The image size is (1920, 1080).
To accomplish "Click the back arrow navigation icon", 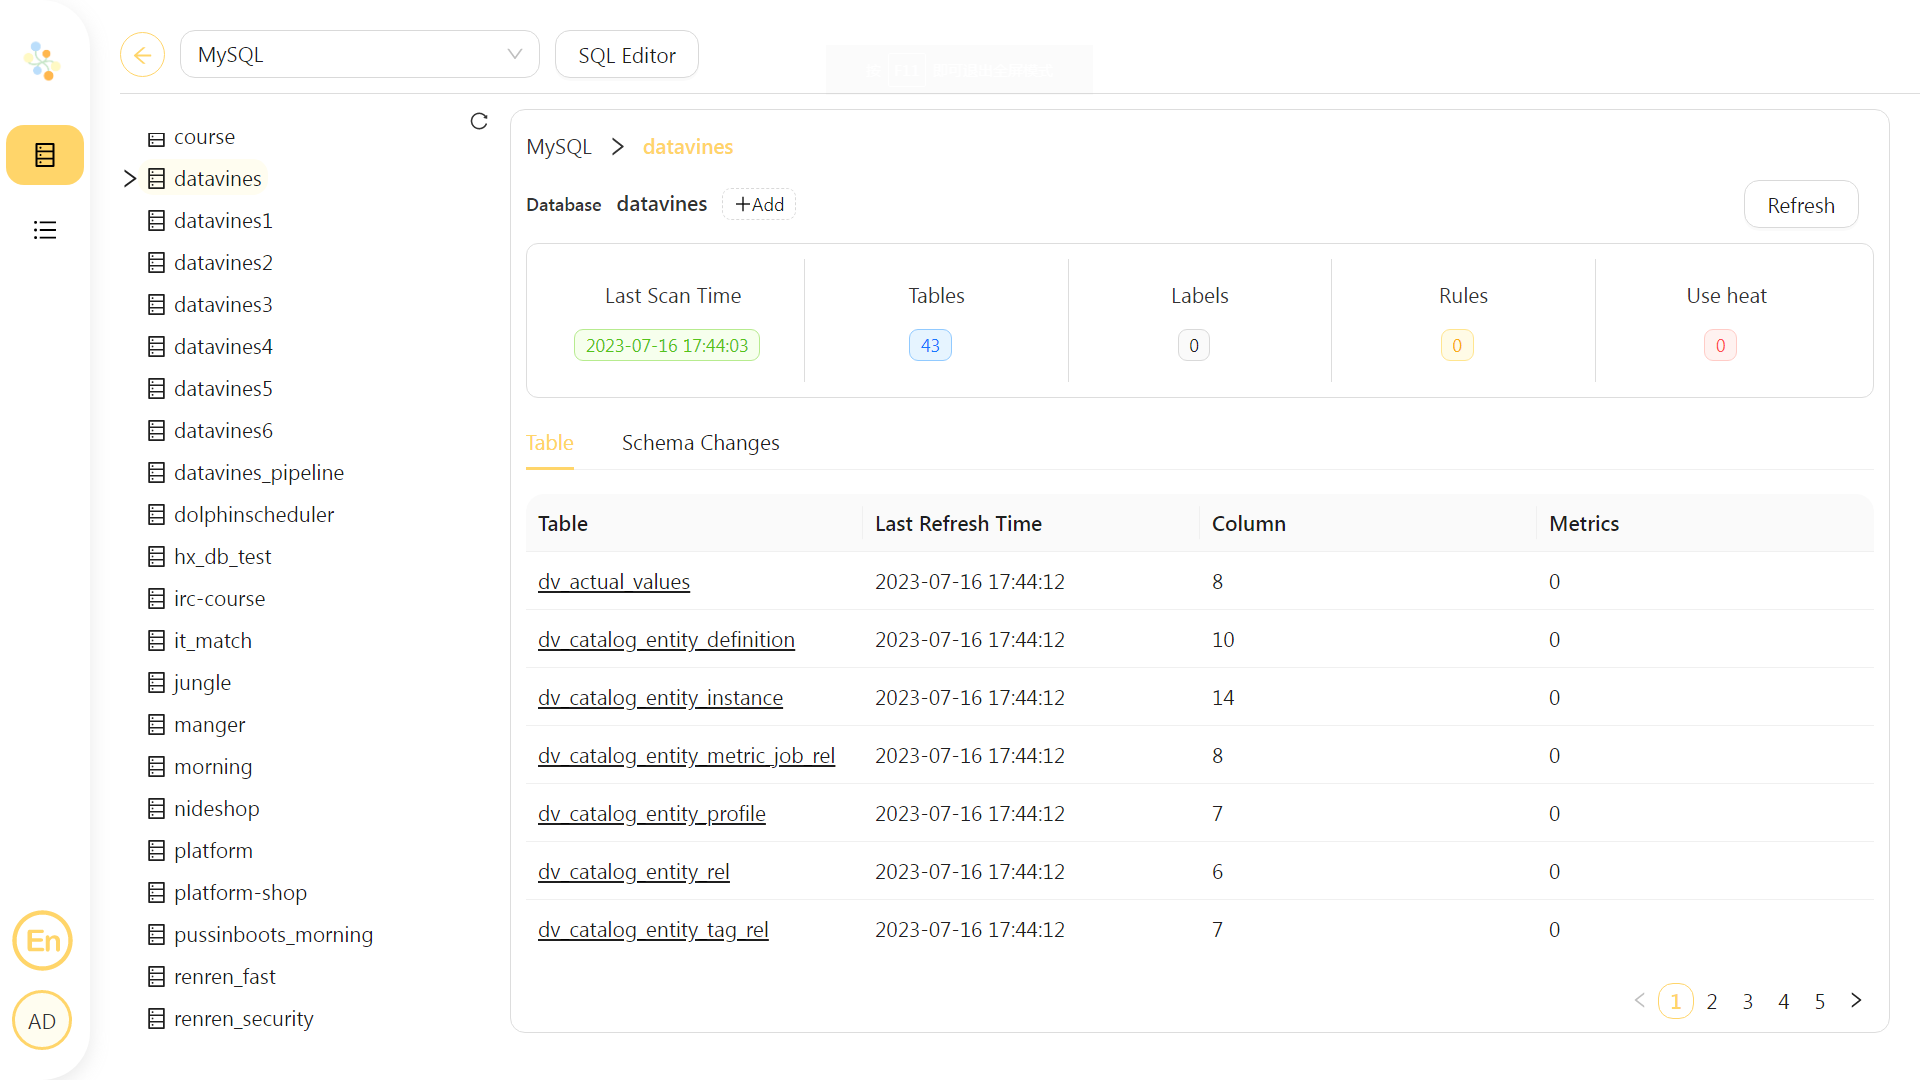I will coord(141,54).
